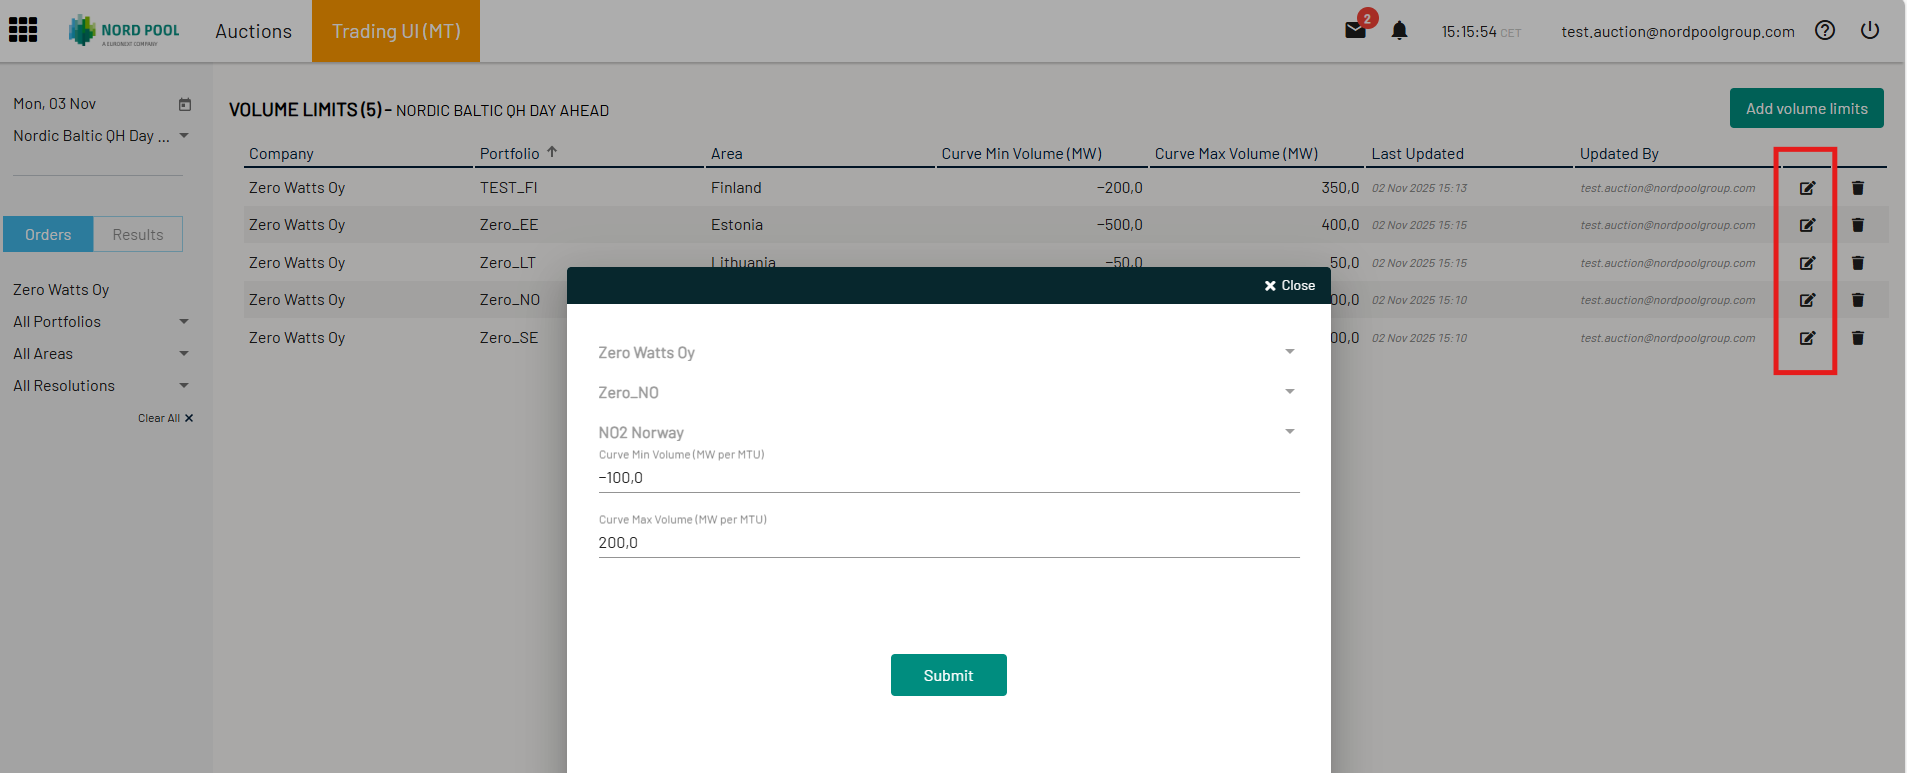
Task: Click the 400,0 max volume cell
Action: (1340, 225)
